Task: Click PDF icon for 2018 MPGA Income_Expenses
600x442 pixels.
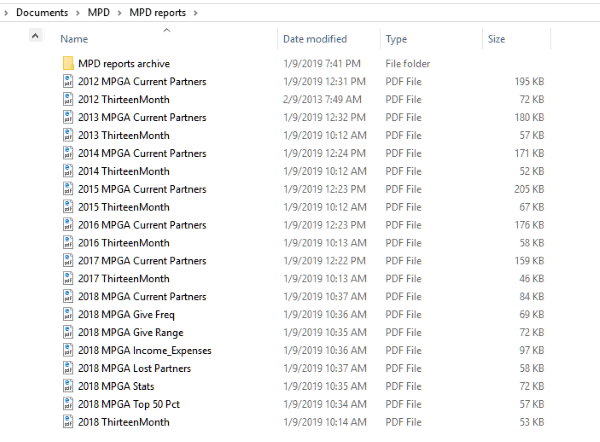Action: (x=68, y=351)
